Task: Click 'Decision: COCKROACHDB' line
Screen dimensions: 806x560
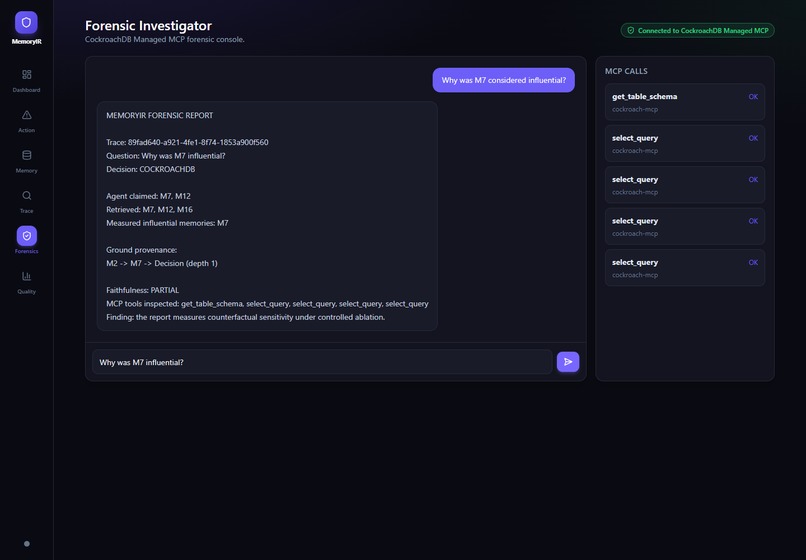Action: click(x=151, y=169)
